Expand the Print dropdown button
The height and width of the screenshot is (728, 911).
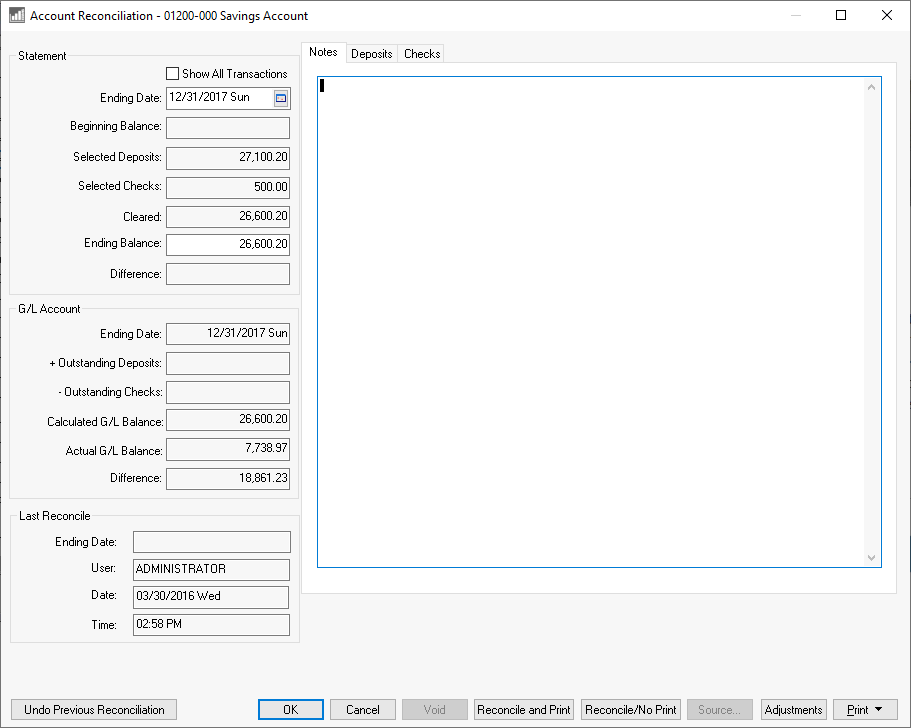[865, 709]
